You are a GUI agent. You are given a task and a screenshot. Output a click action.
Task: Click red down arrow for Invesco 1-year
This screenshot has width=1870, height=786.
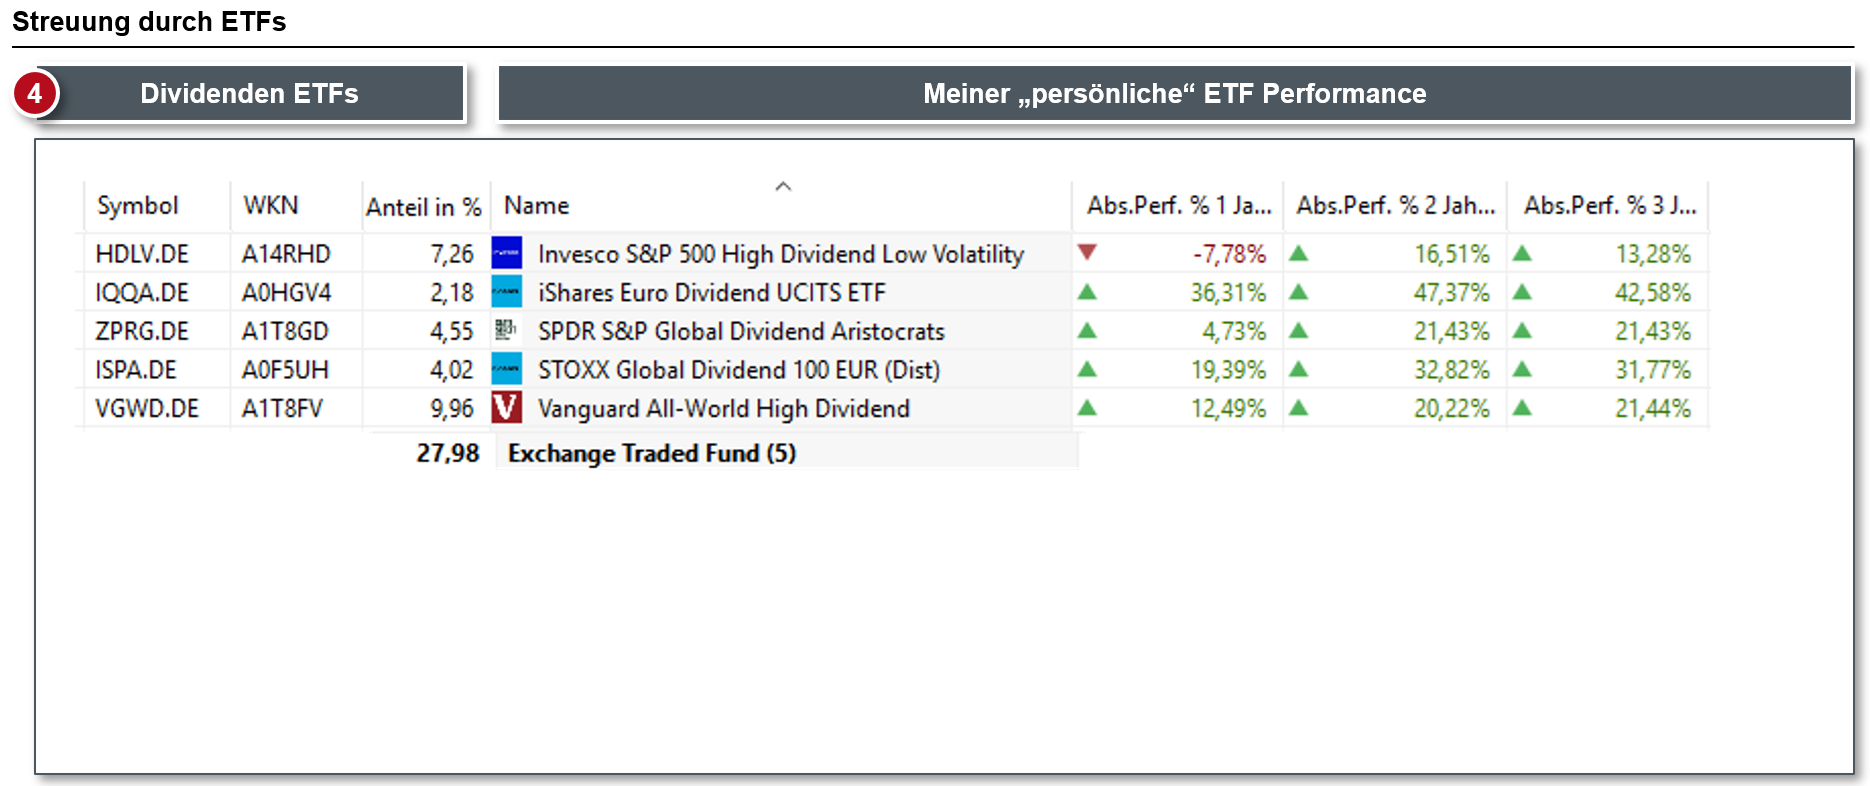pyautogui.click(x=1088, y=252)
